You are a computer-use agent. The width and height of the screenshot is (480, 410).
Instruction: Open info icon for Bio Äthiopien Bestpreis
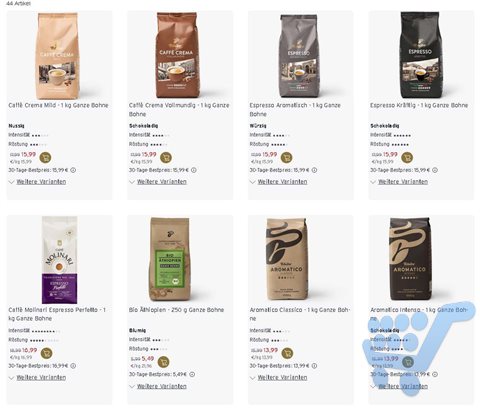pos(192,374)
